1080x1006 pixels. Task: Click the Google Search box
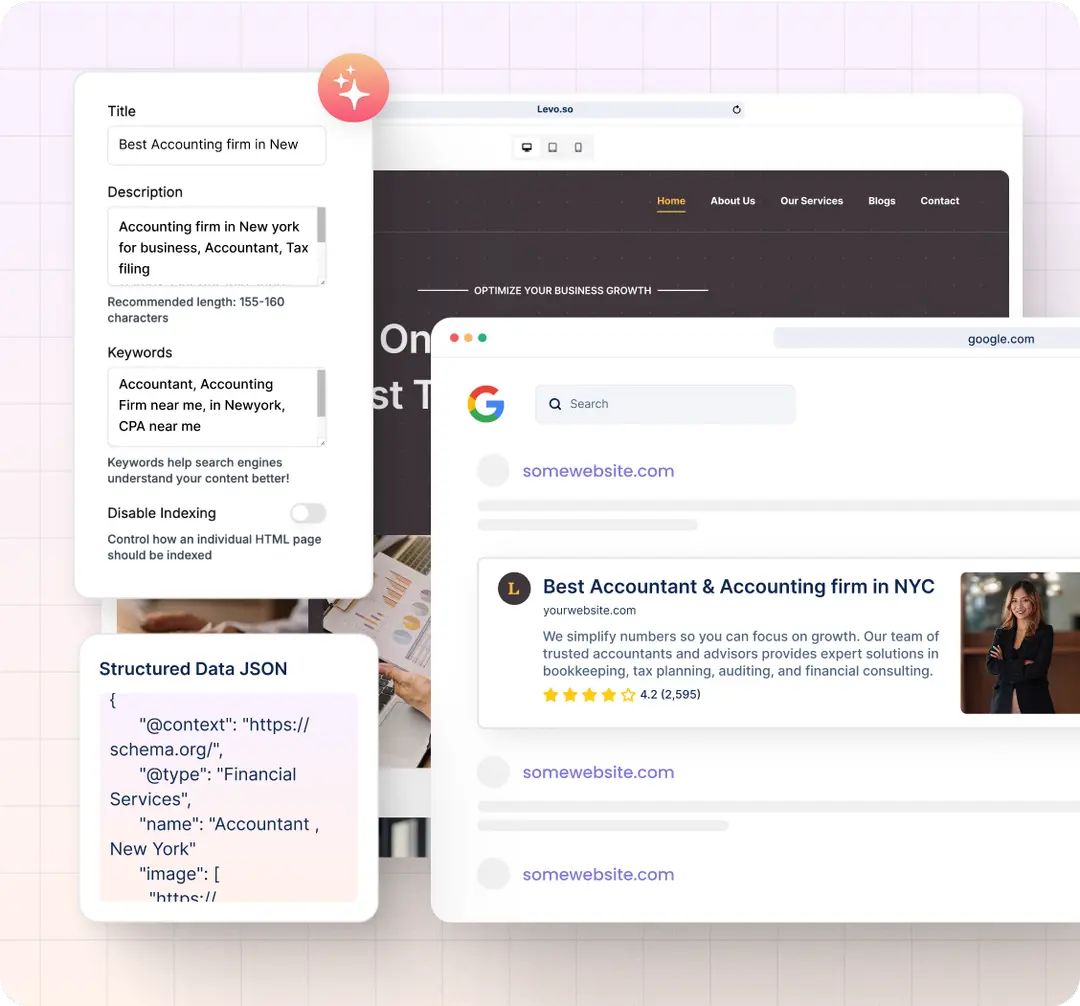point(665,404)
